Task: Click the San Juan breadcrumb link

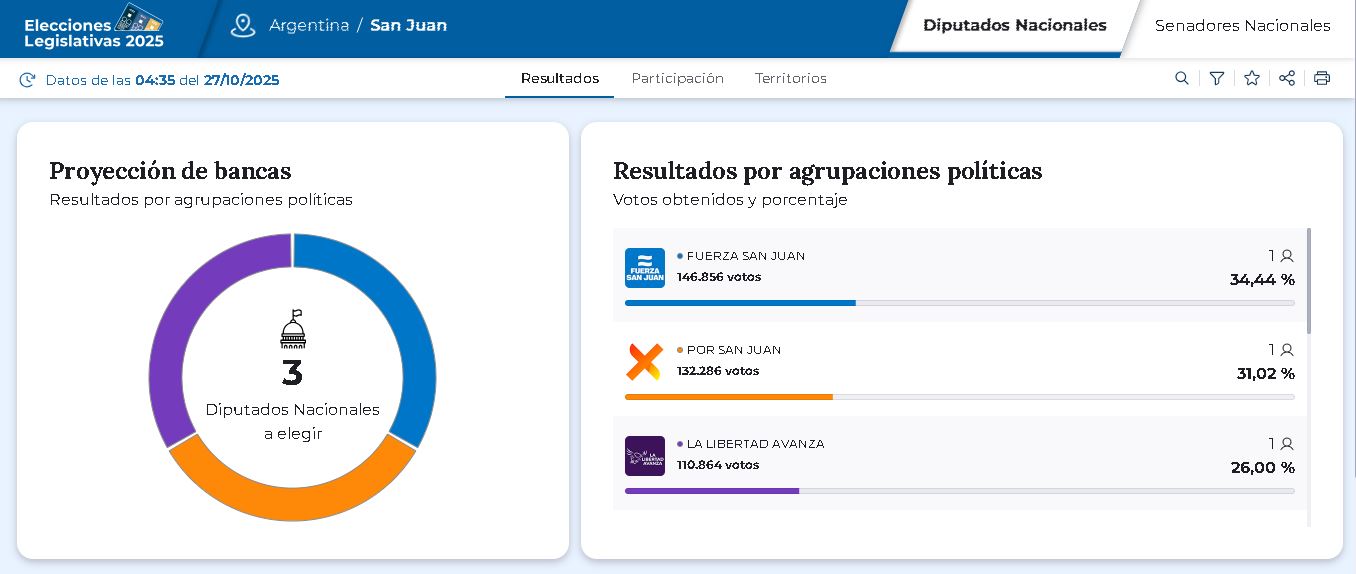Action: (408, 26)
